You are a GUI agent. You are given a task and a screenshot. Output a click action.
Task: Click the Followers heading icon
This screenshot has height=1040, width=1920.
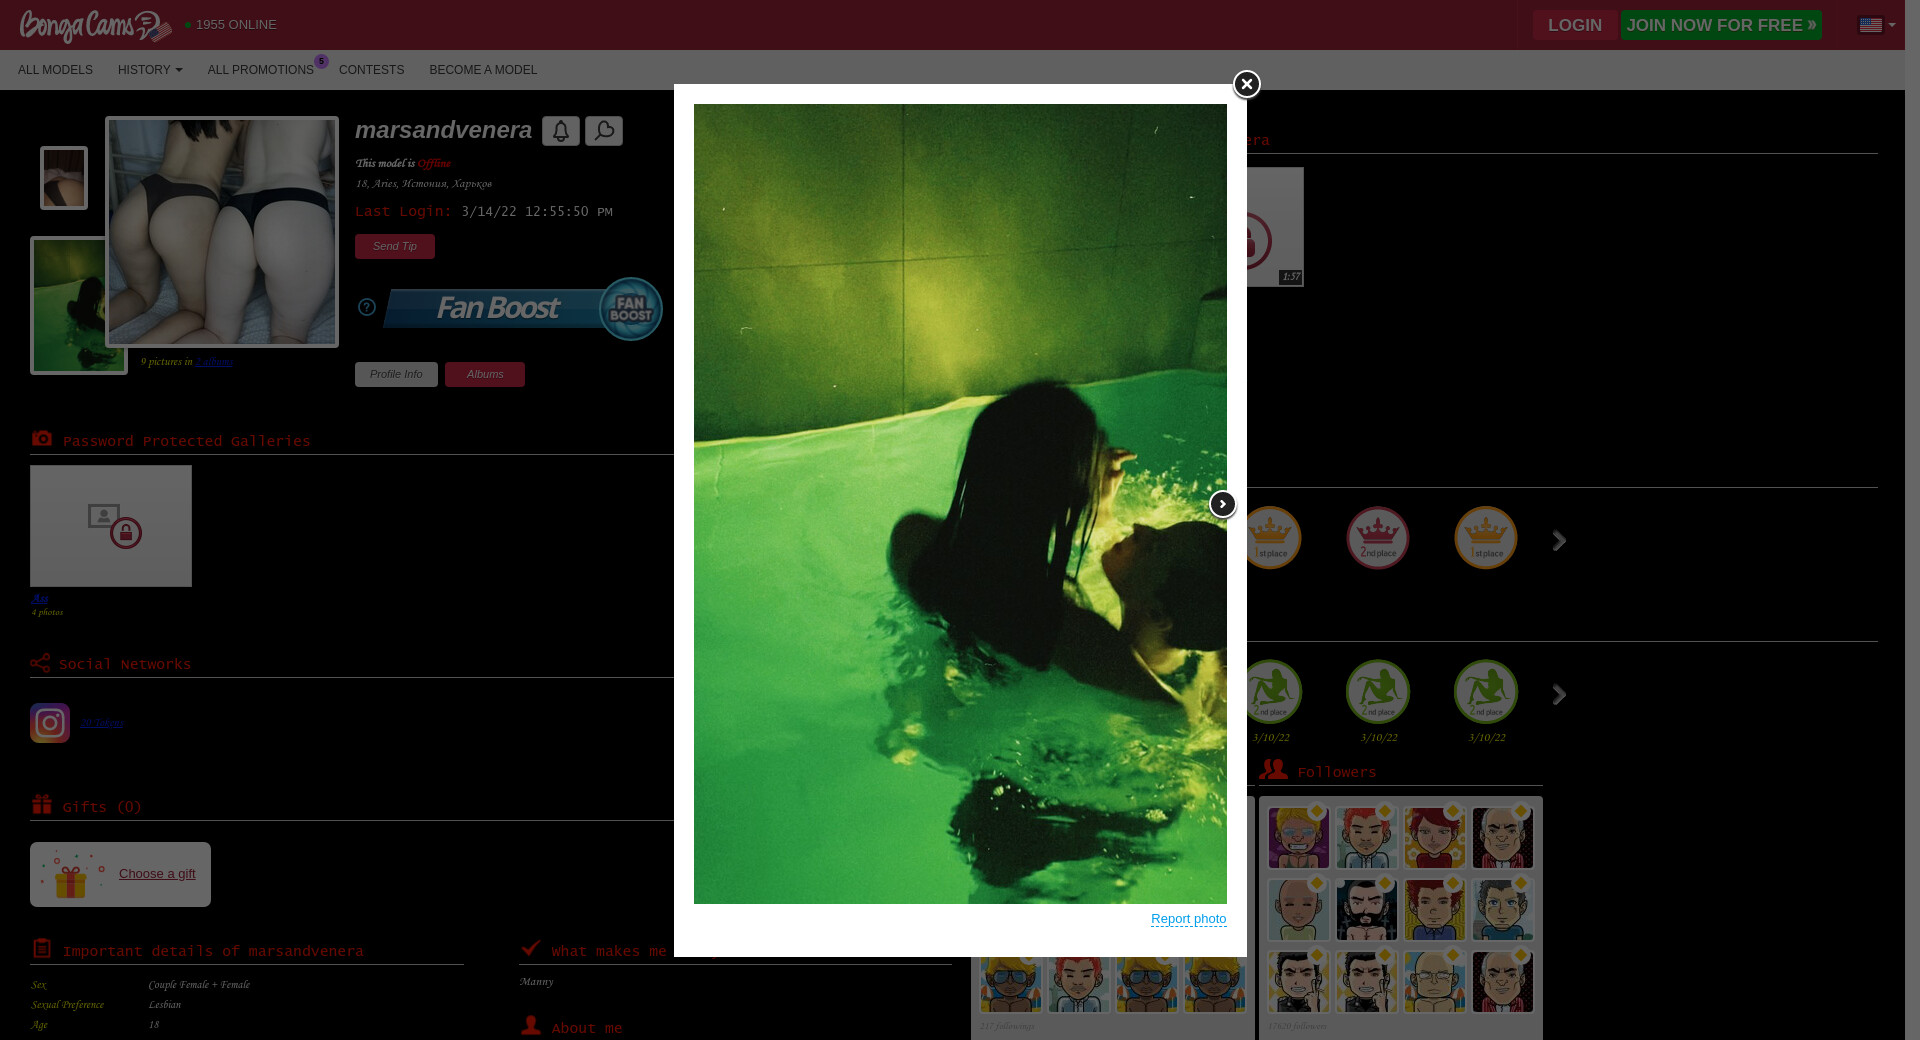[1273, 769]
